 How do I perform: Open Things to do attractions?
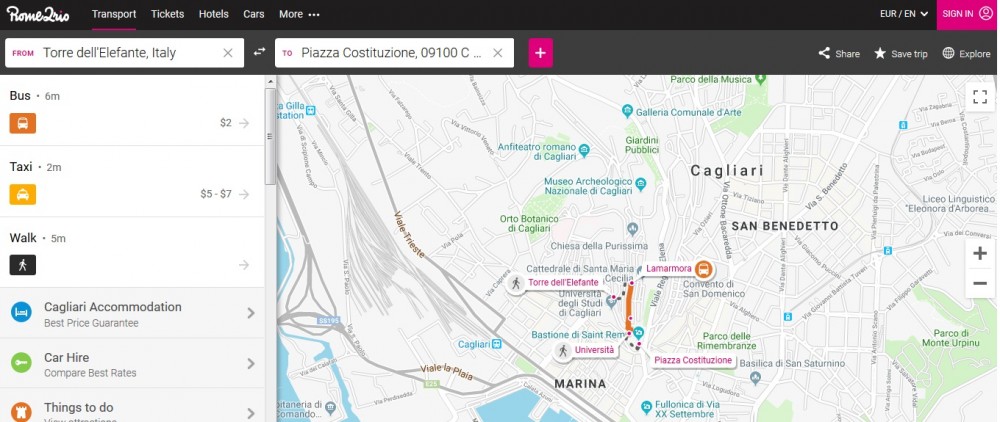coord(132,405)
